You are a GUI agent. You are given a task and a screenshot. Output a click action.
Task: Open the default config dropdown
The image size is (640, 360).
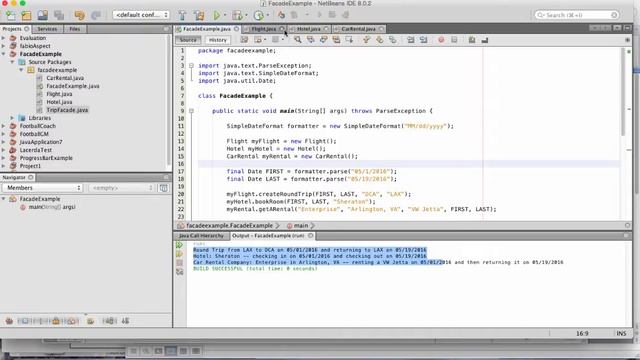141,15
